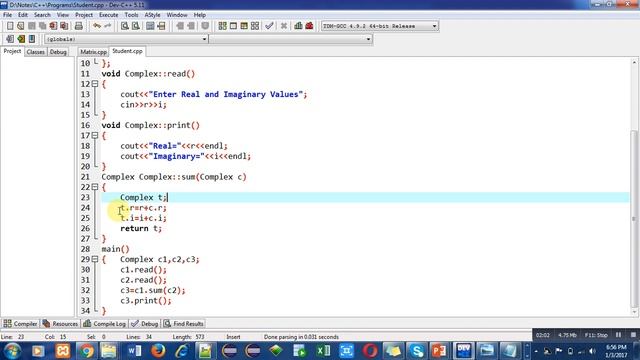Click the Syntax Check checkmark icon
The width and height of the screenshot is (640, 360).
[x=269, y=26]
